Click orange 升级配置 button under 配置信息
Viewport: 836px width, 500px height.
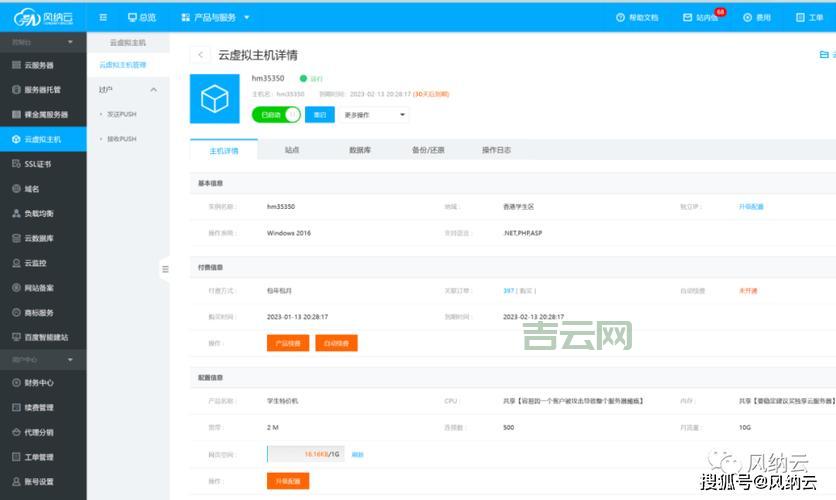(x=288, y=481)
